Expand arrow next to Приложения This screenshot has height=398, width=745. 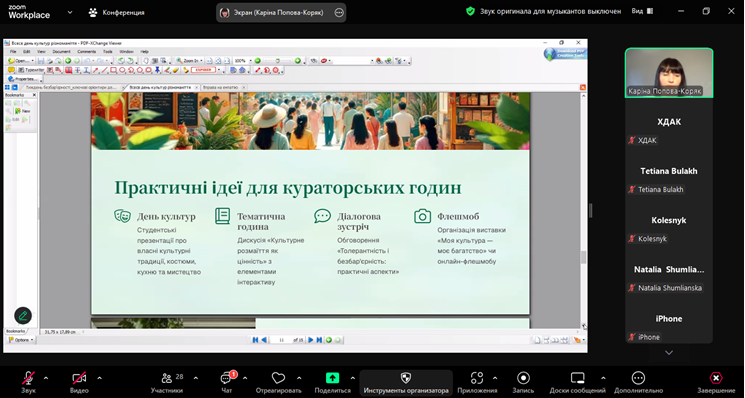(x=495, y=378)
